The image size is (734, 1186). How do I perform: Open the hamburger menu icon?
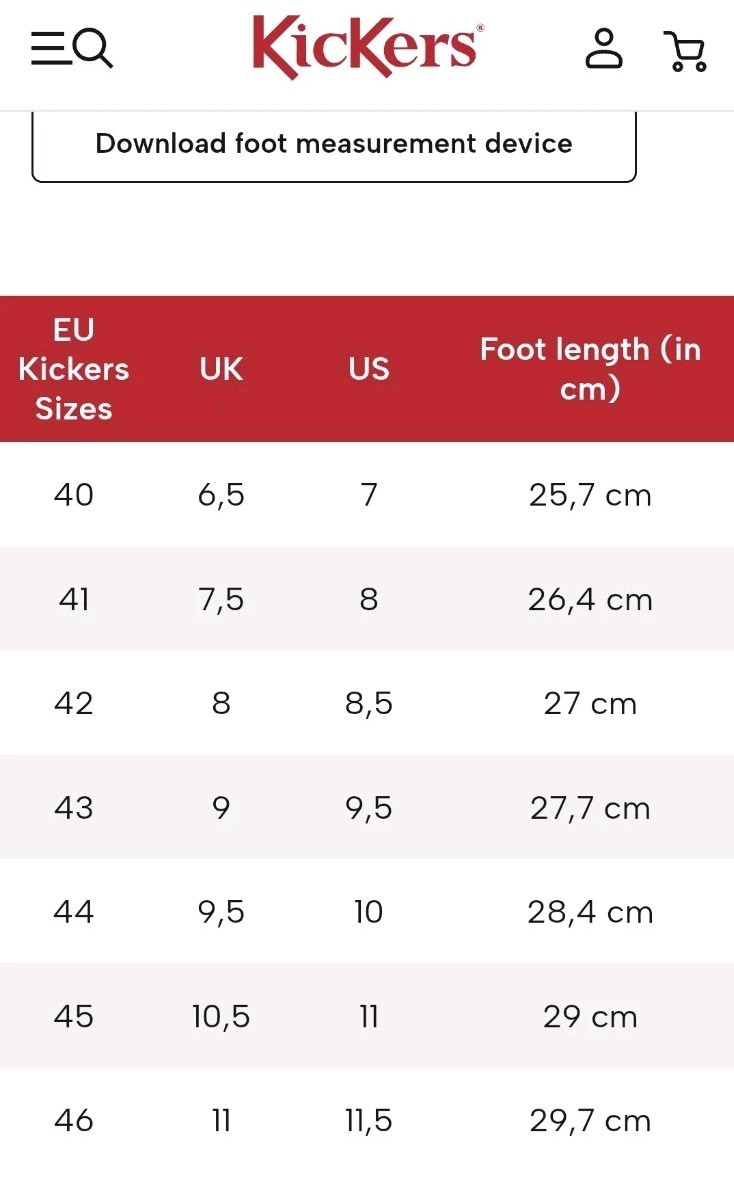pos(50,48)
